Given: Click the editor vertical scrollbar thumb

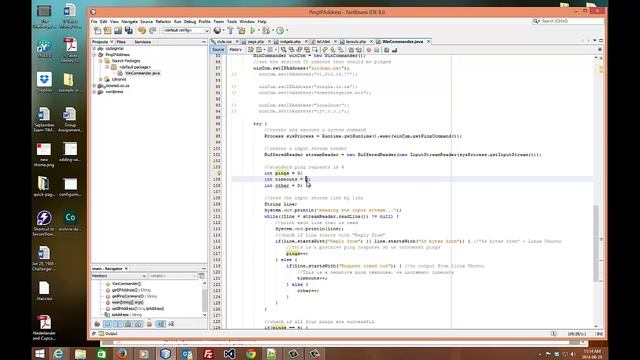Looking at the screenshot, I should coord(596,243).
